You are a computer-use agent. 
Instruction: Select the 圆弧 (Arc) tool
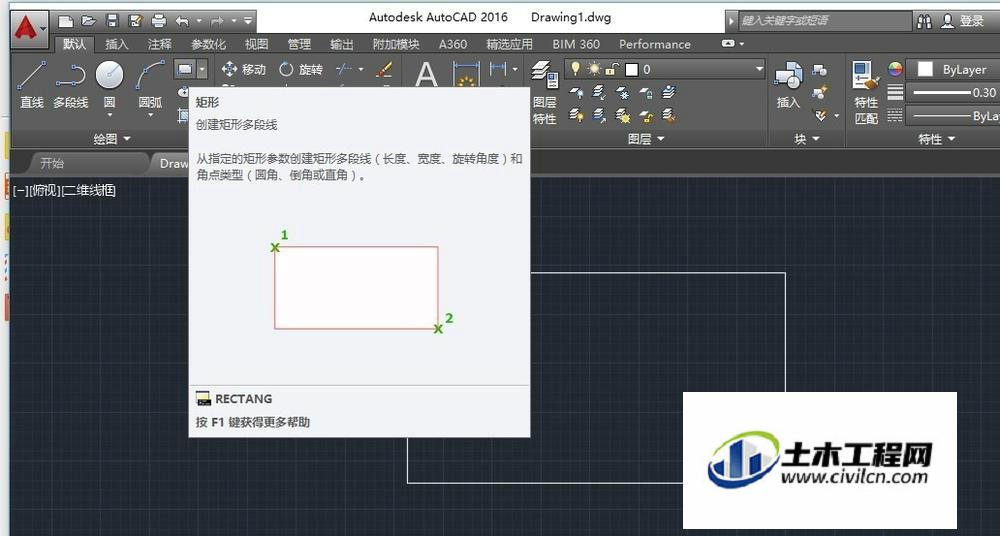[x=151, y=84]
